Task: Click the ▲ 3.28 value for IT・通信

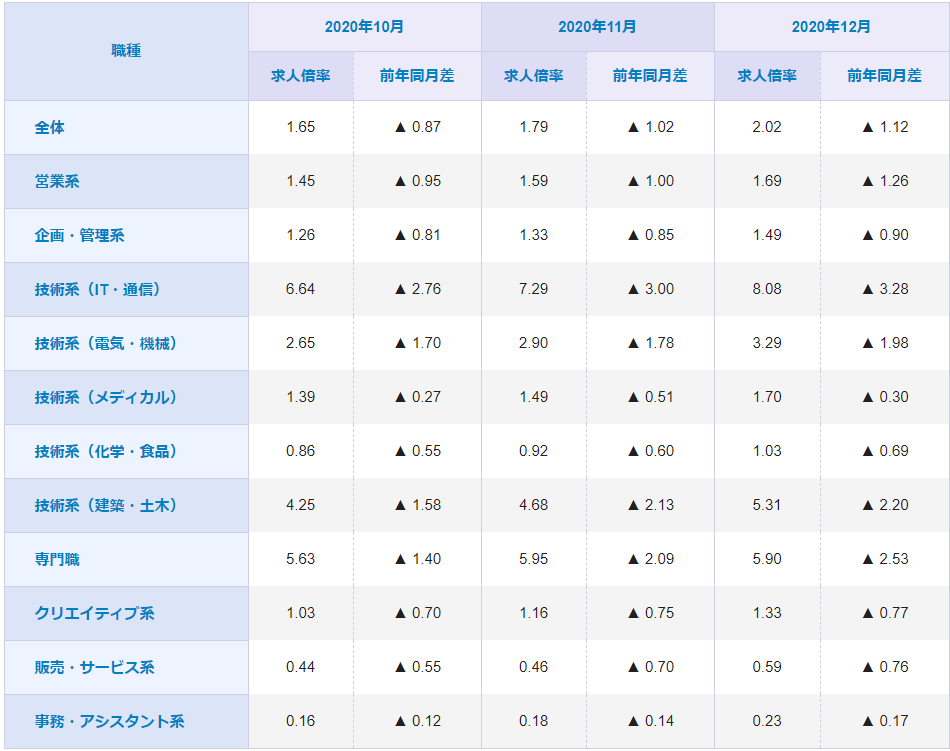Action: (885, 289)
